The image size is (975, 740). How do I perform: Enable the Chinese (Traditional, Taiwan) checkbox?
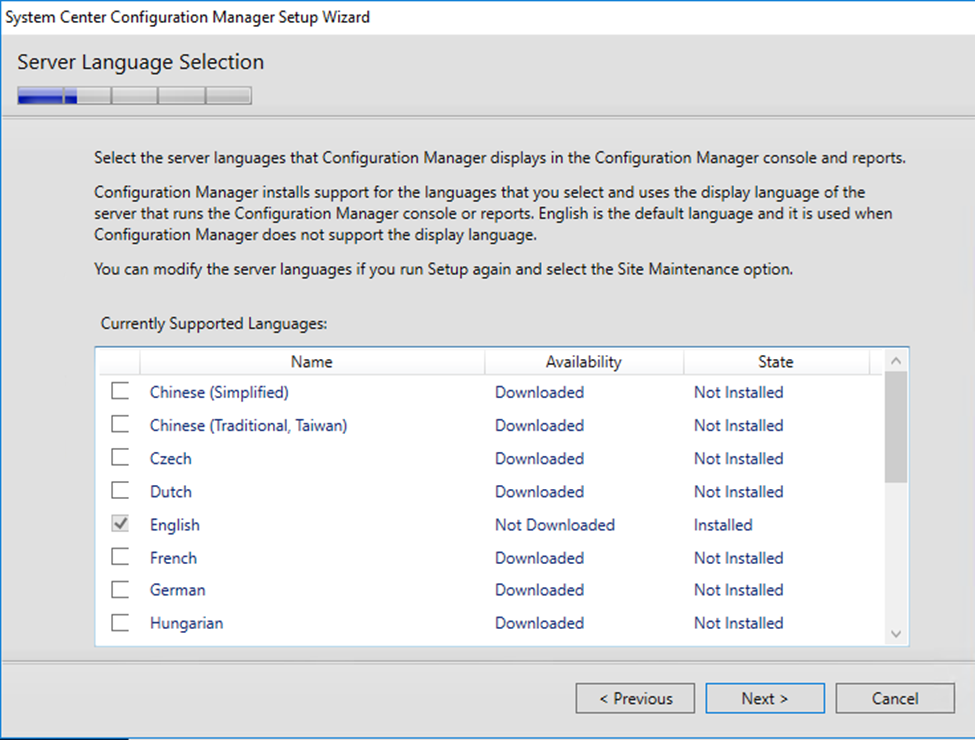120,425
